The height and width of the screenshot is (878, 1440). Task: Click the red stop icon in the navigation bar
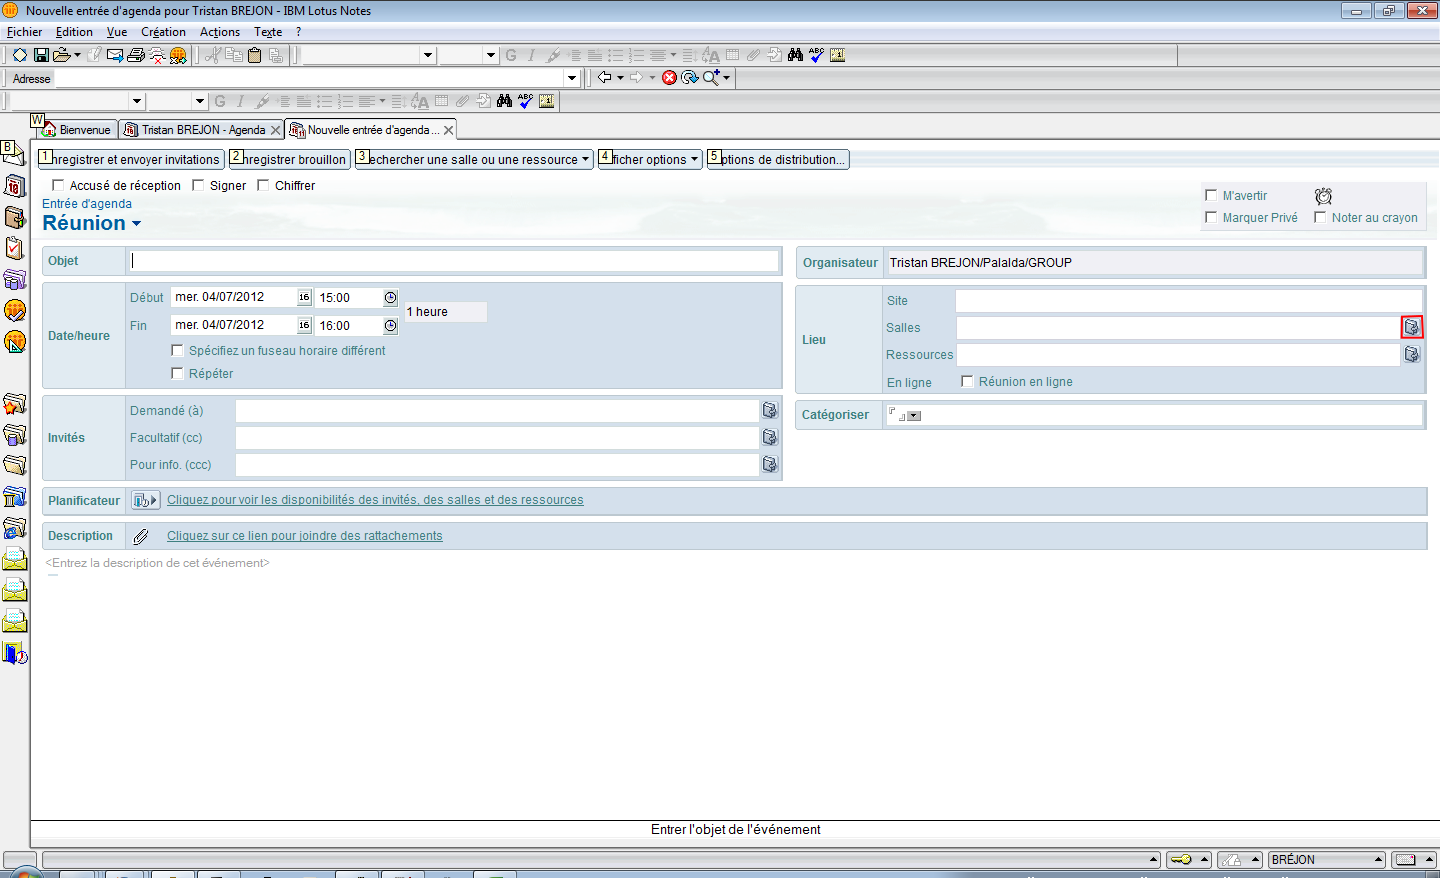(x=669, y=78)
